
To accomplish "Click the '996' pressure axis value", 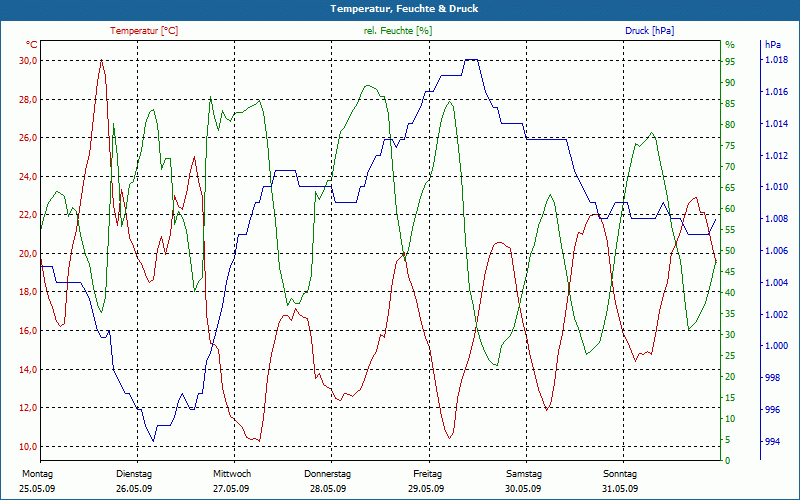I will click(x=773, y=410).
